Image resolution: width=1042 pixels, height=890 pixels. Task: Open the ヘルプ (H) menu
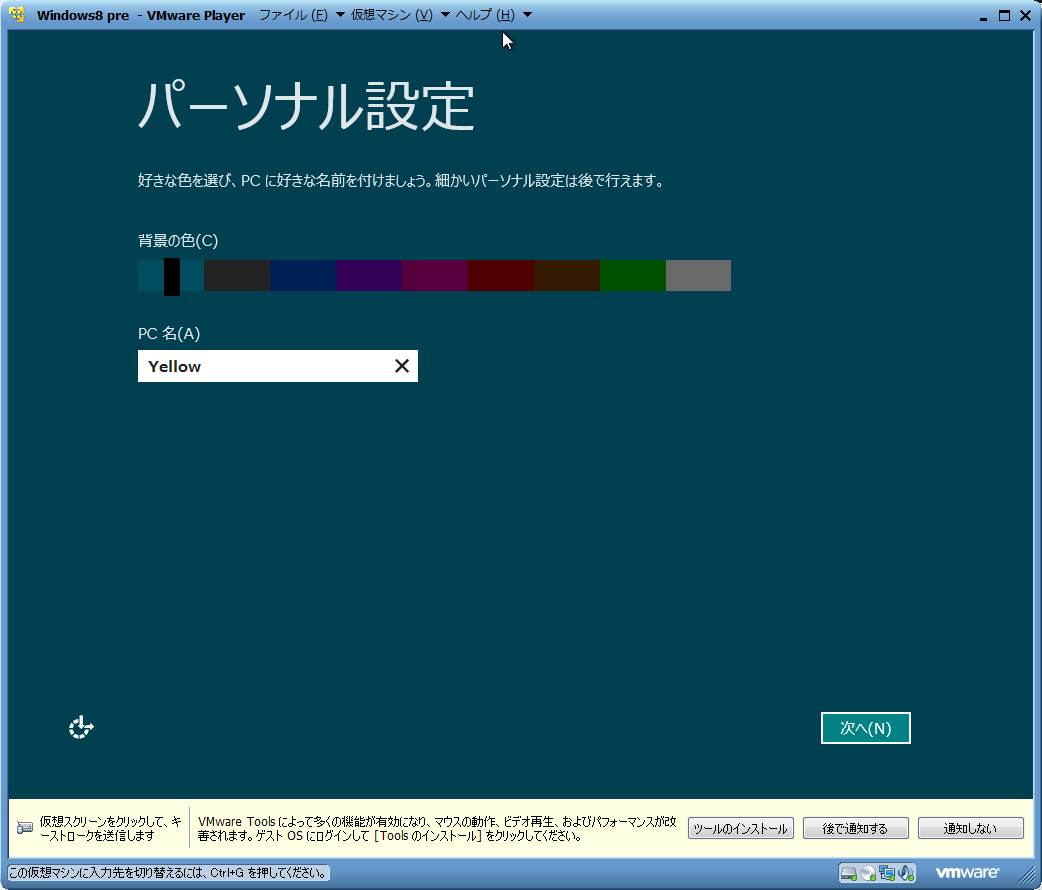pos(485,15)
